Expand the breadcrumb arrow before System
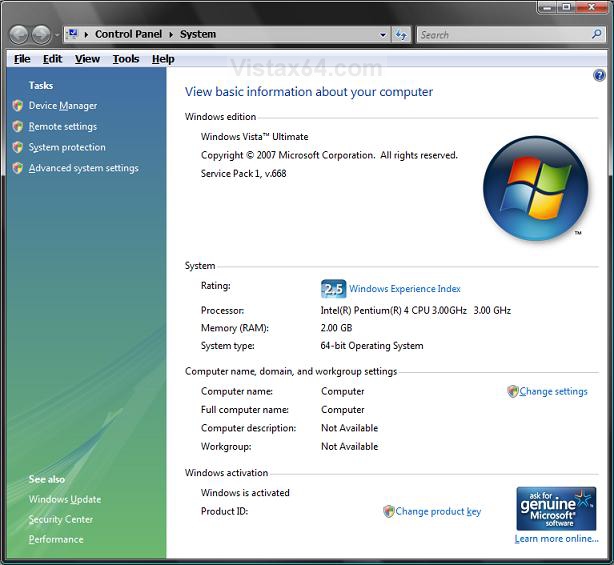614x565 pixels. (171, 34)
